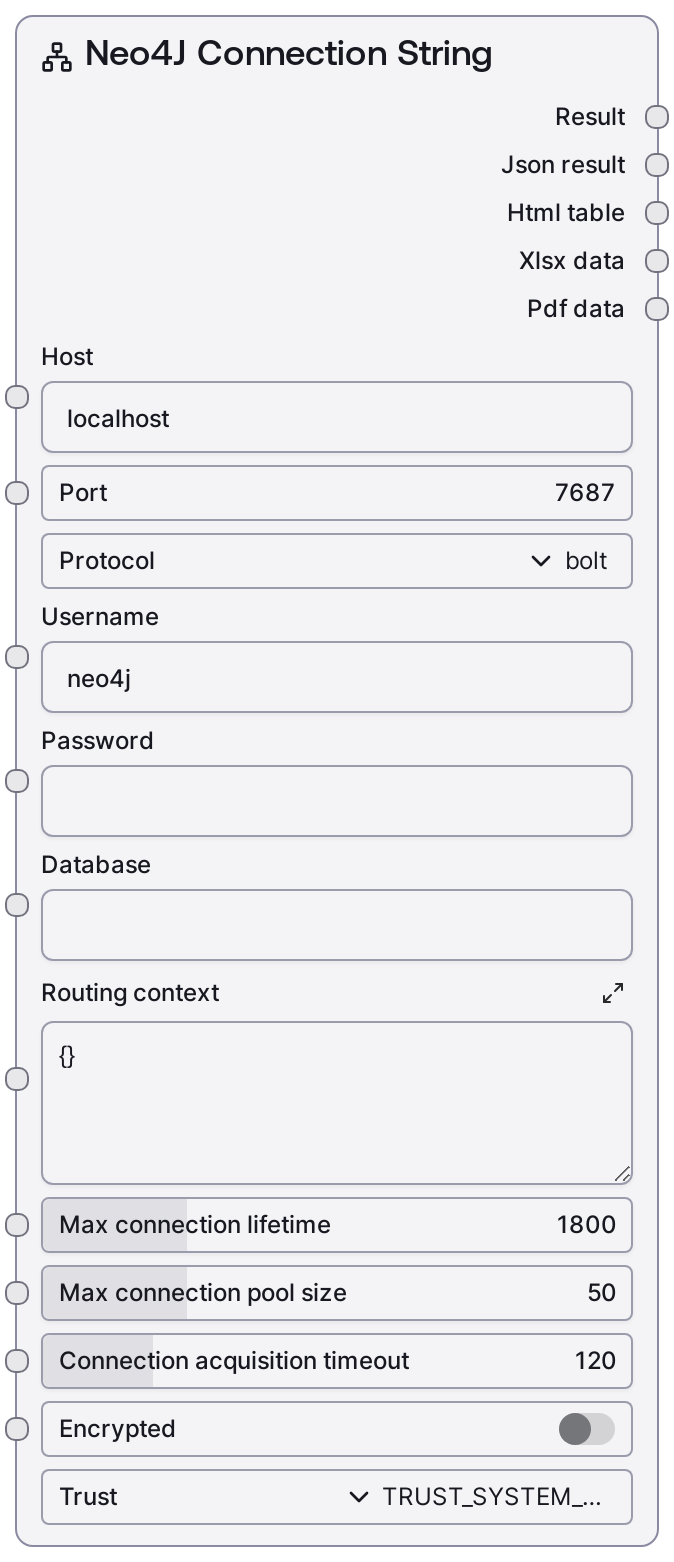Image resolution: width=674 pixels, height=1562 pixels.
Task: Click the Routing context text area
Action: coord(337,1103)
